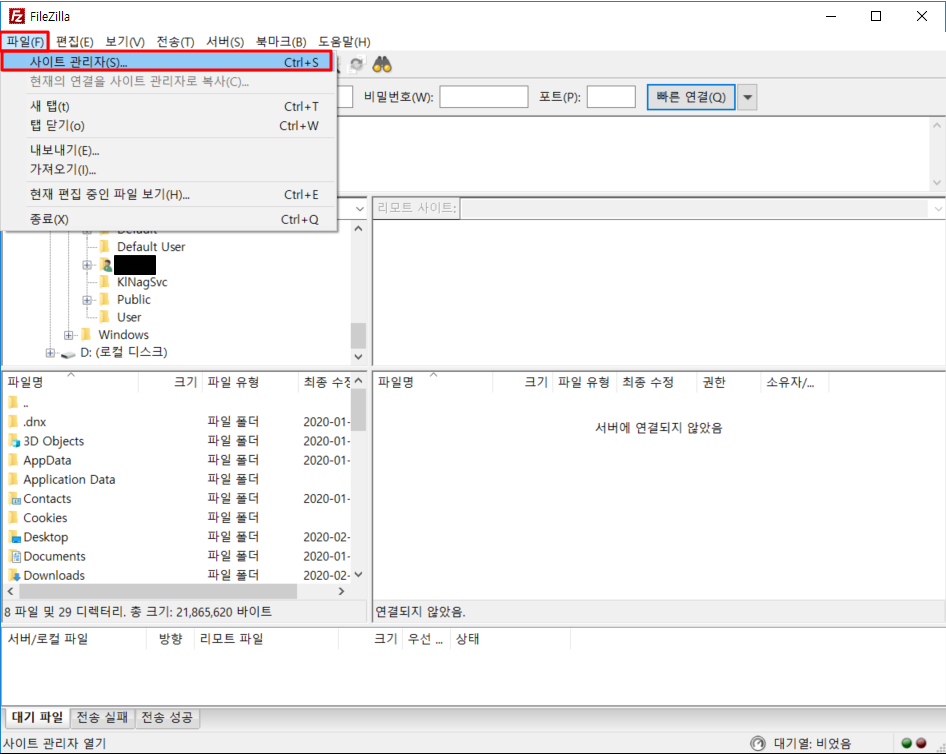Click the Downloads folder icon
The height and width of the screenshot is (754, 946).
click(14, 575)
